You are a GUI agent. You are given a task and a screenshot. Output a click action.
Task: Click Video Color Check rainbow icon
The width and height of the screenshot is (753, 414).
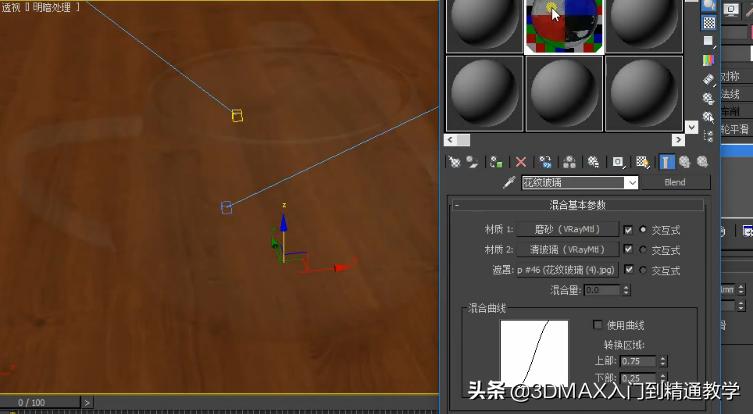[709, 60]
